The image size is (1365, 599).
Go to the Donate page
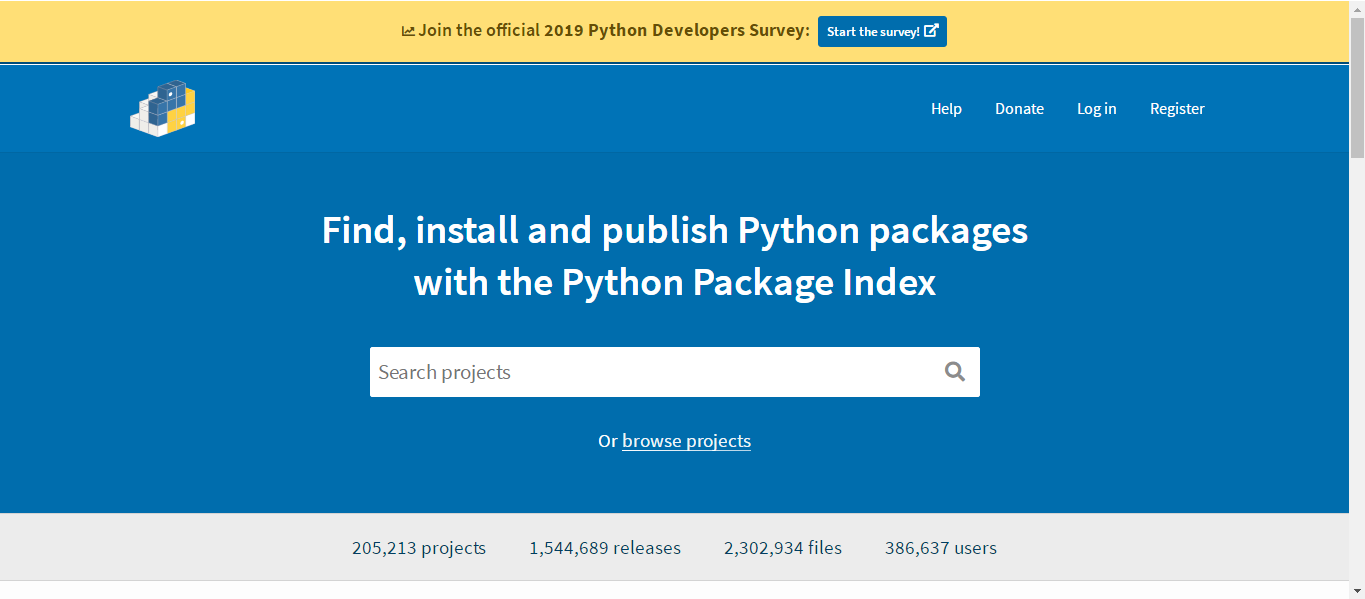click(1019, 109)
